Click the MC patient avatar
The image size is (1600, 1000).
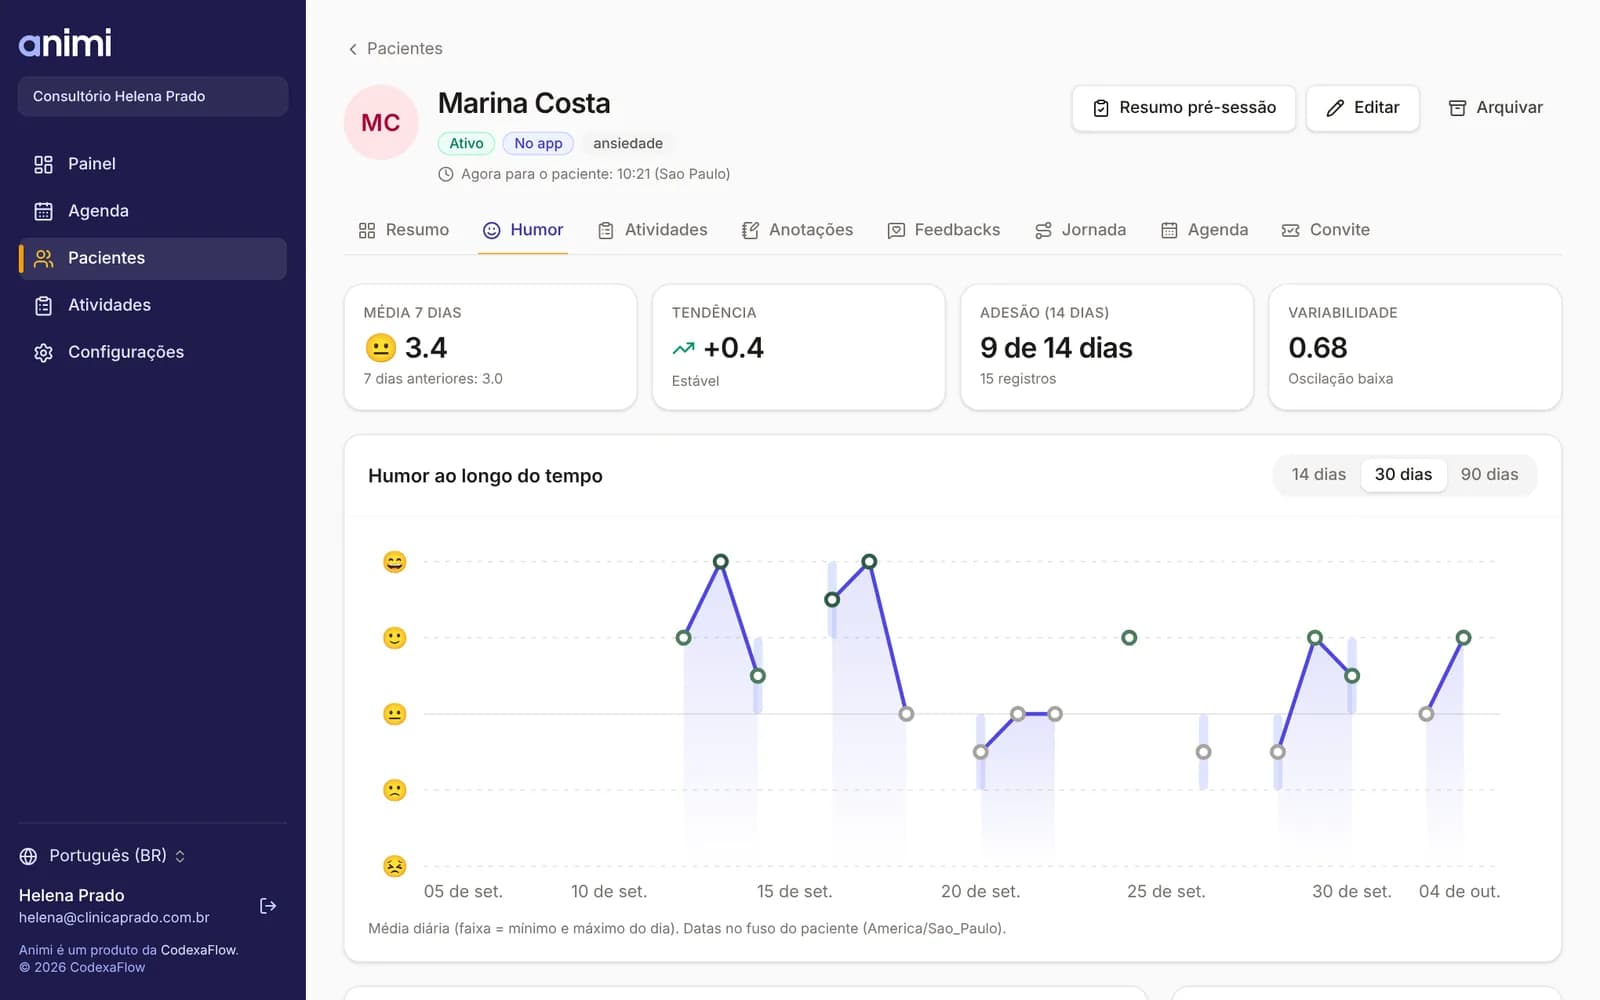381,123
